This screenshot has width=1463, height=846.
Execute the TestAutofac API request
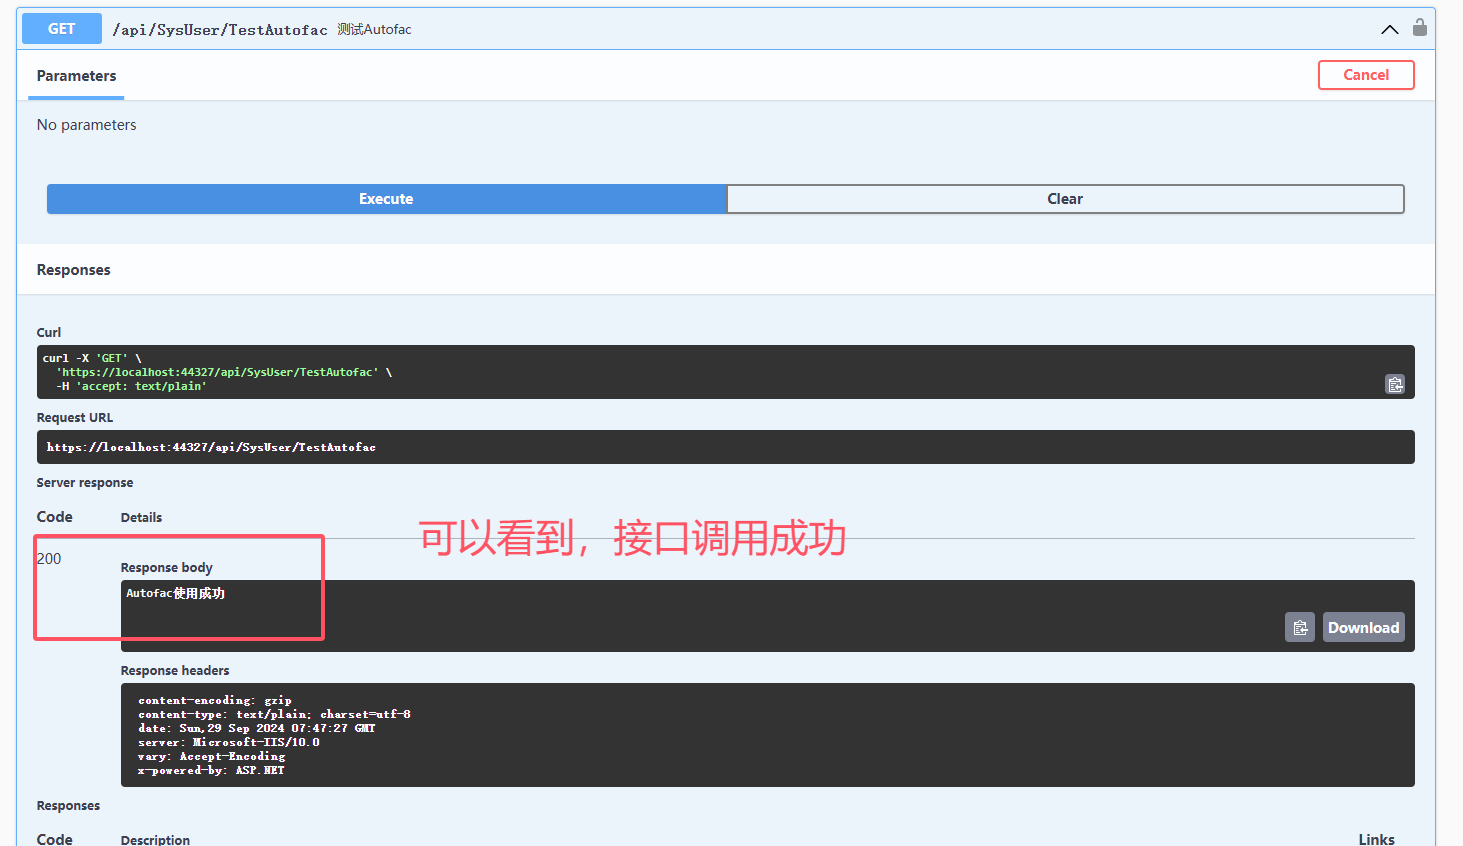(x=386, y=199)
